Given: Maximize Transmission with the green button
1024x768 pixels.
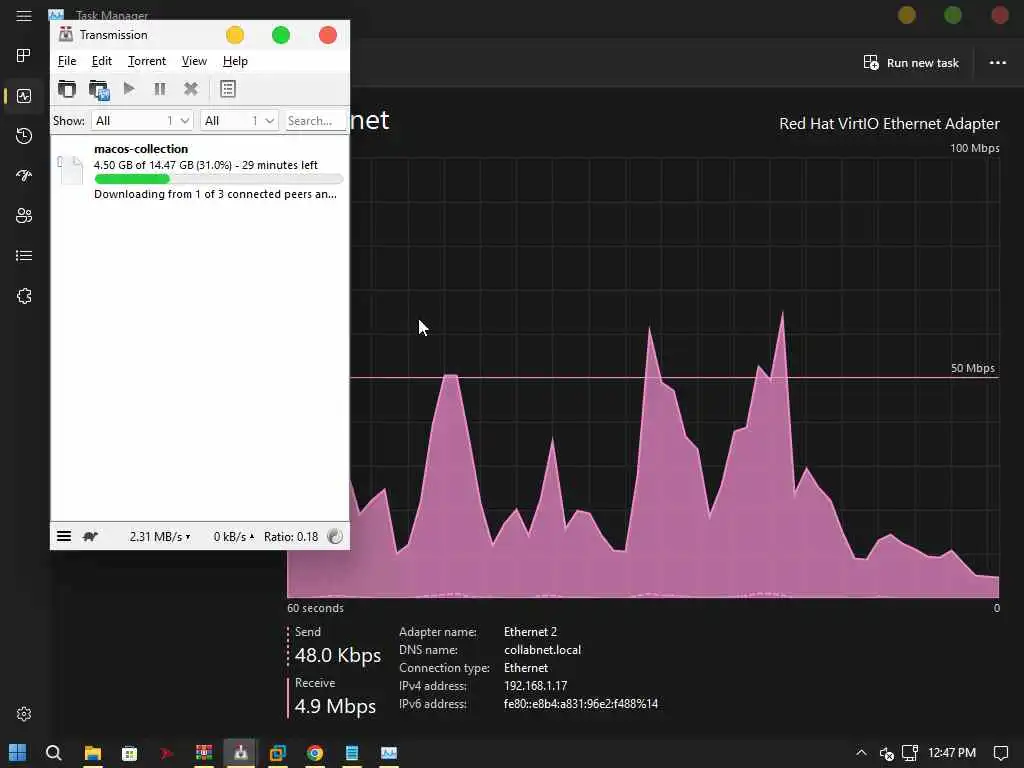Looking at the screenshot, I should (x=281, y=35).
